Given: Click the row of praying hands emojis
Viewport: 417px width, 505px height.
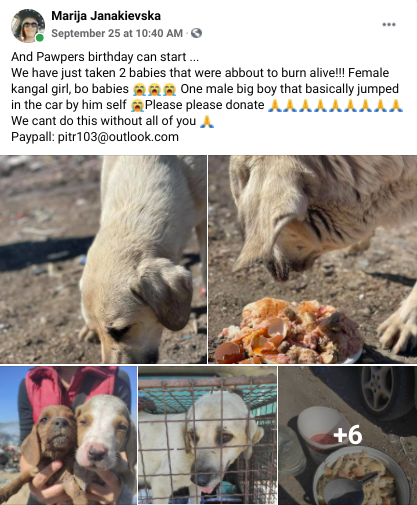Looking at the screenshot, I should click(x=335, y=105).
